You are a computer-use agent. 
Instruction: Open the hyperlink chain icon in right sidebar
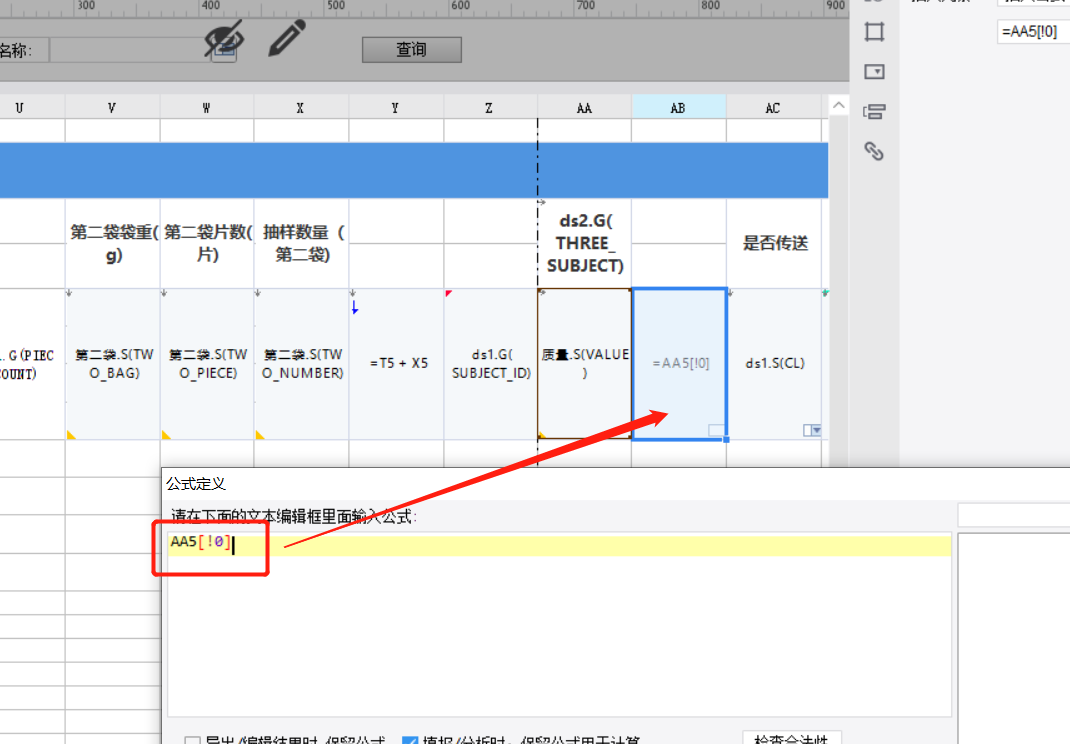874,151
